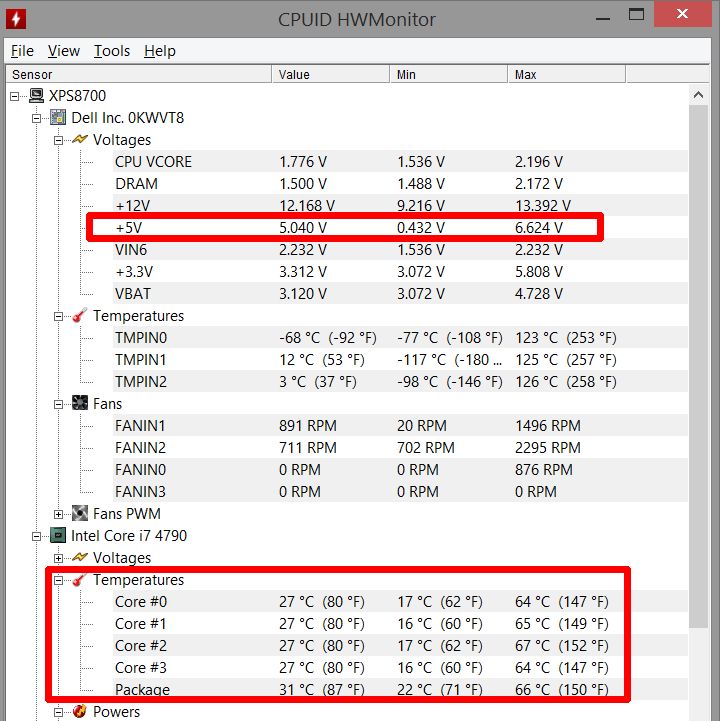Image resolution: width=720 pixels, height=721 pixels.
Task: Select the TMPIN1 temperature row
Action: click(x=400, y=360)
